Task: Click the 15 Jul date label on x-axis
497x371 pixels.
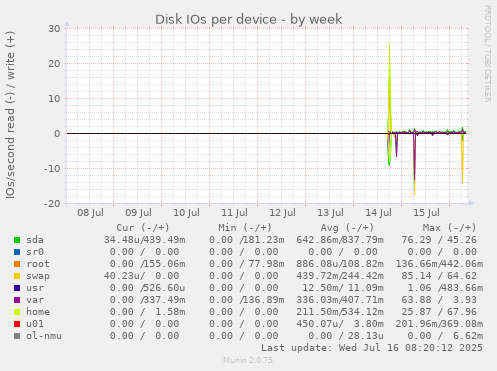Action: [426, 213]
